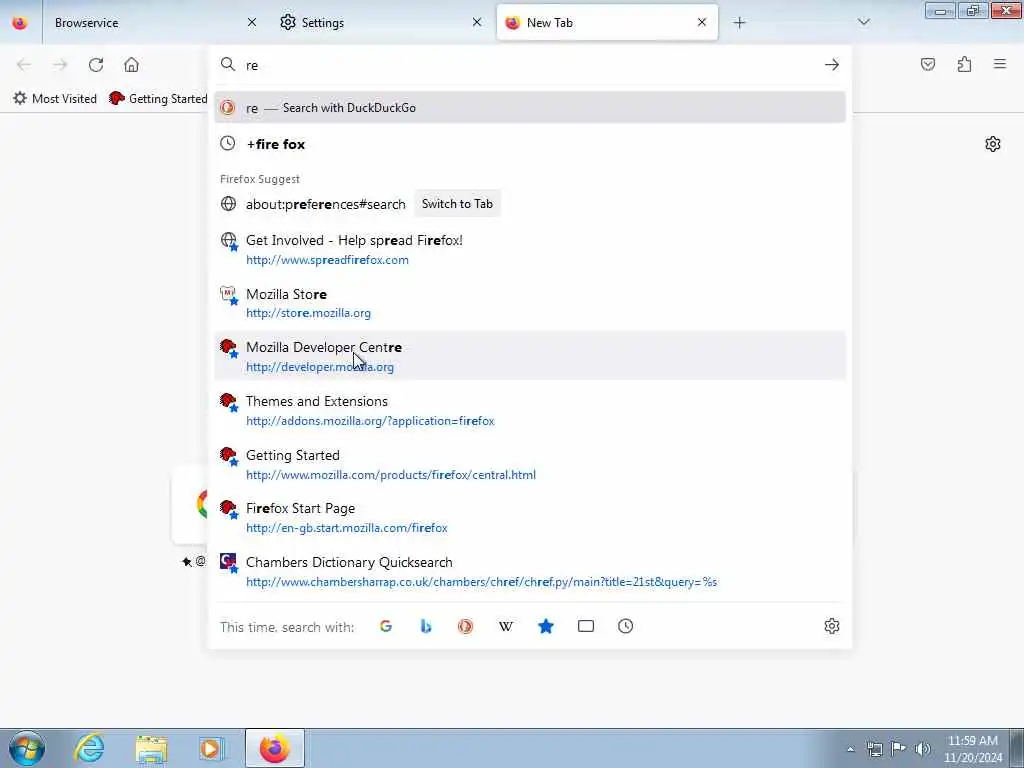Viewport: 1024px width, 768px height.
Task: Open Most Visited bookmarks folder
Action: point(55,99)
